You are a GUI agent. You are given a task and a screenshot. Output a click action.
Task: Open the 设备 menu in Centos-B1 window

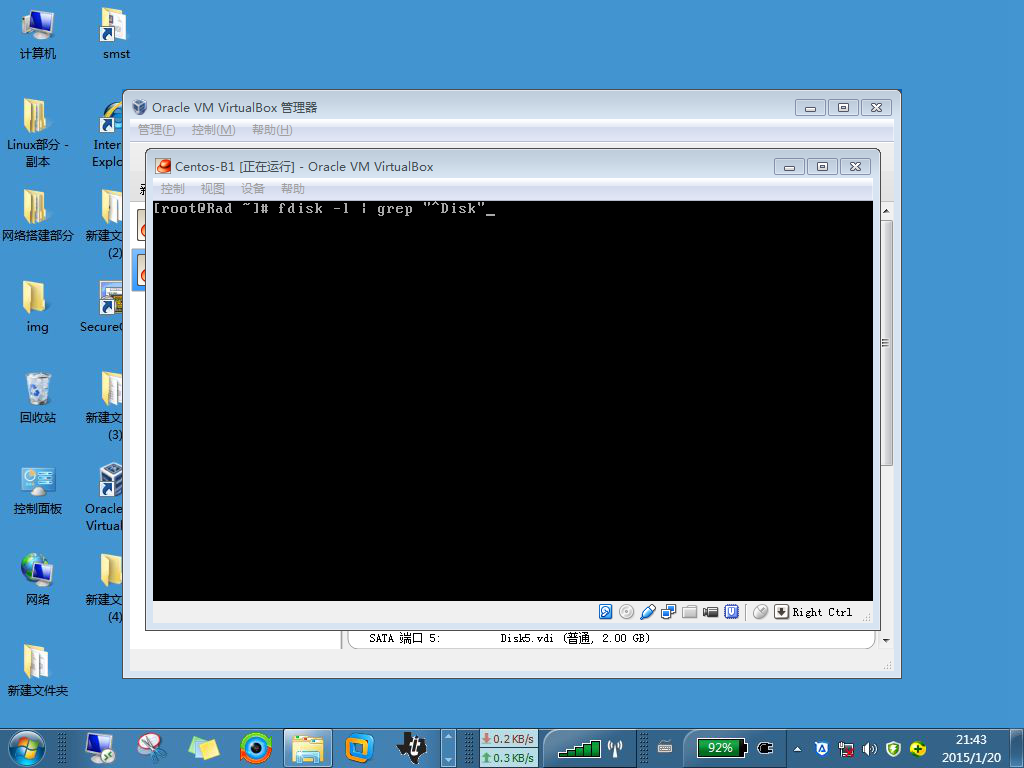click(x=252, y=189)
